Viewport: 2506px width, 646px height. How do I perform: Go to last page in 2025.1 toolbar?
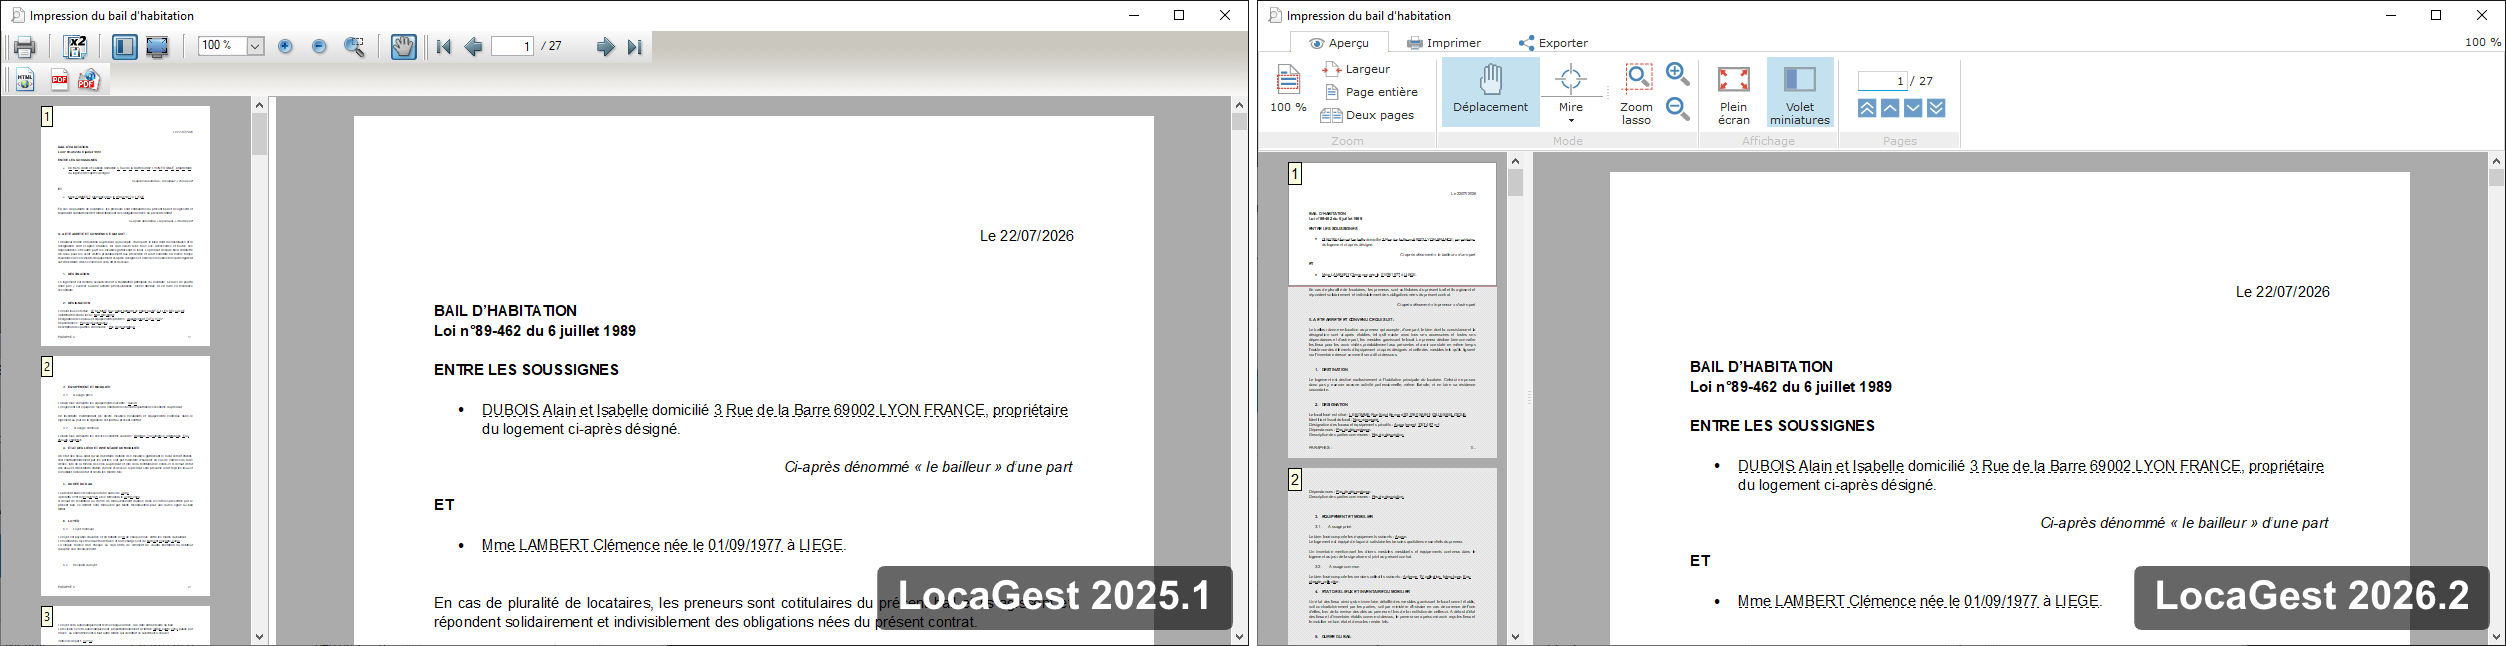(x=634, y=47)
